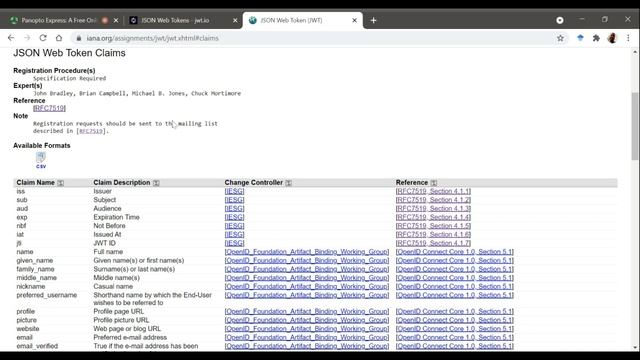The width and height of the screenshot is (640, 360).
Task: Open IESG link in iat row
Action: [x=234, y=234]
